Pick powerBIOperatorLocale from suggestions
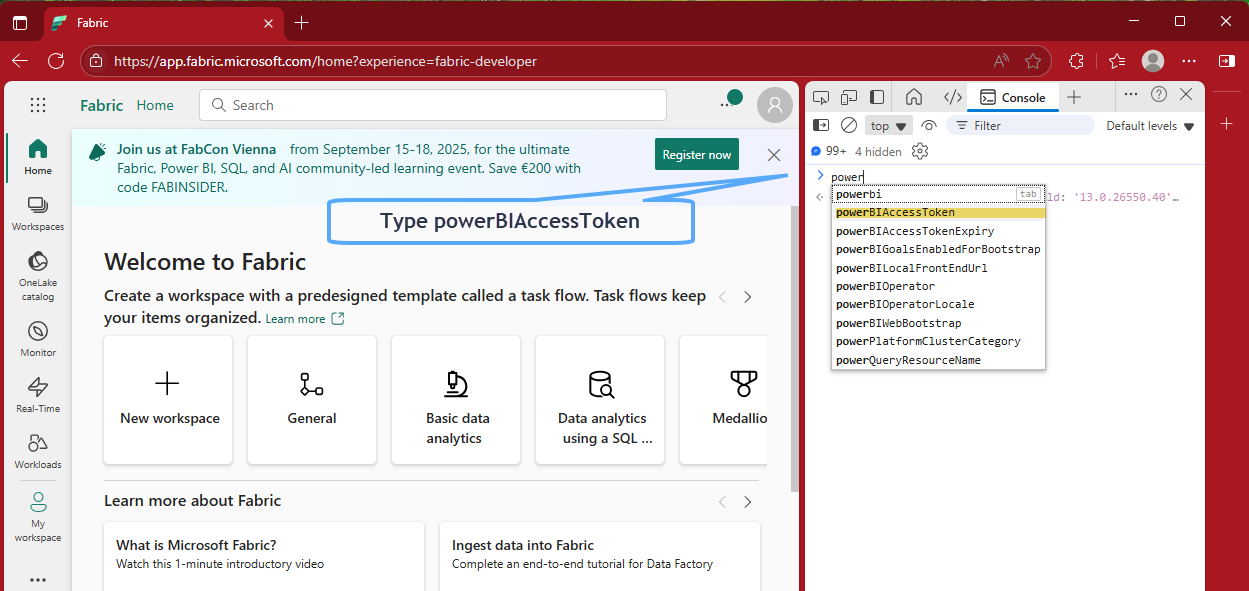The width and height of the screenshot is (1249, 591). tap(939, 304)
